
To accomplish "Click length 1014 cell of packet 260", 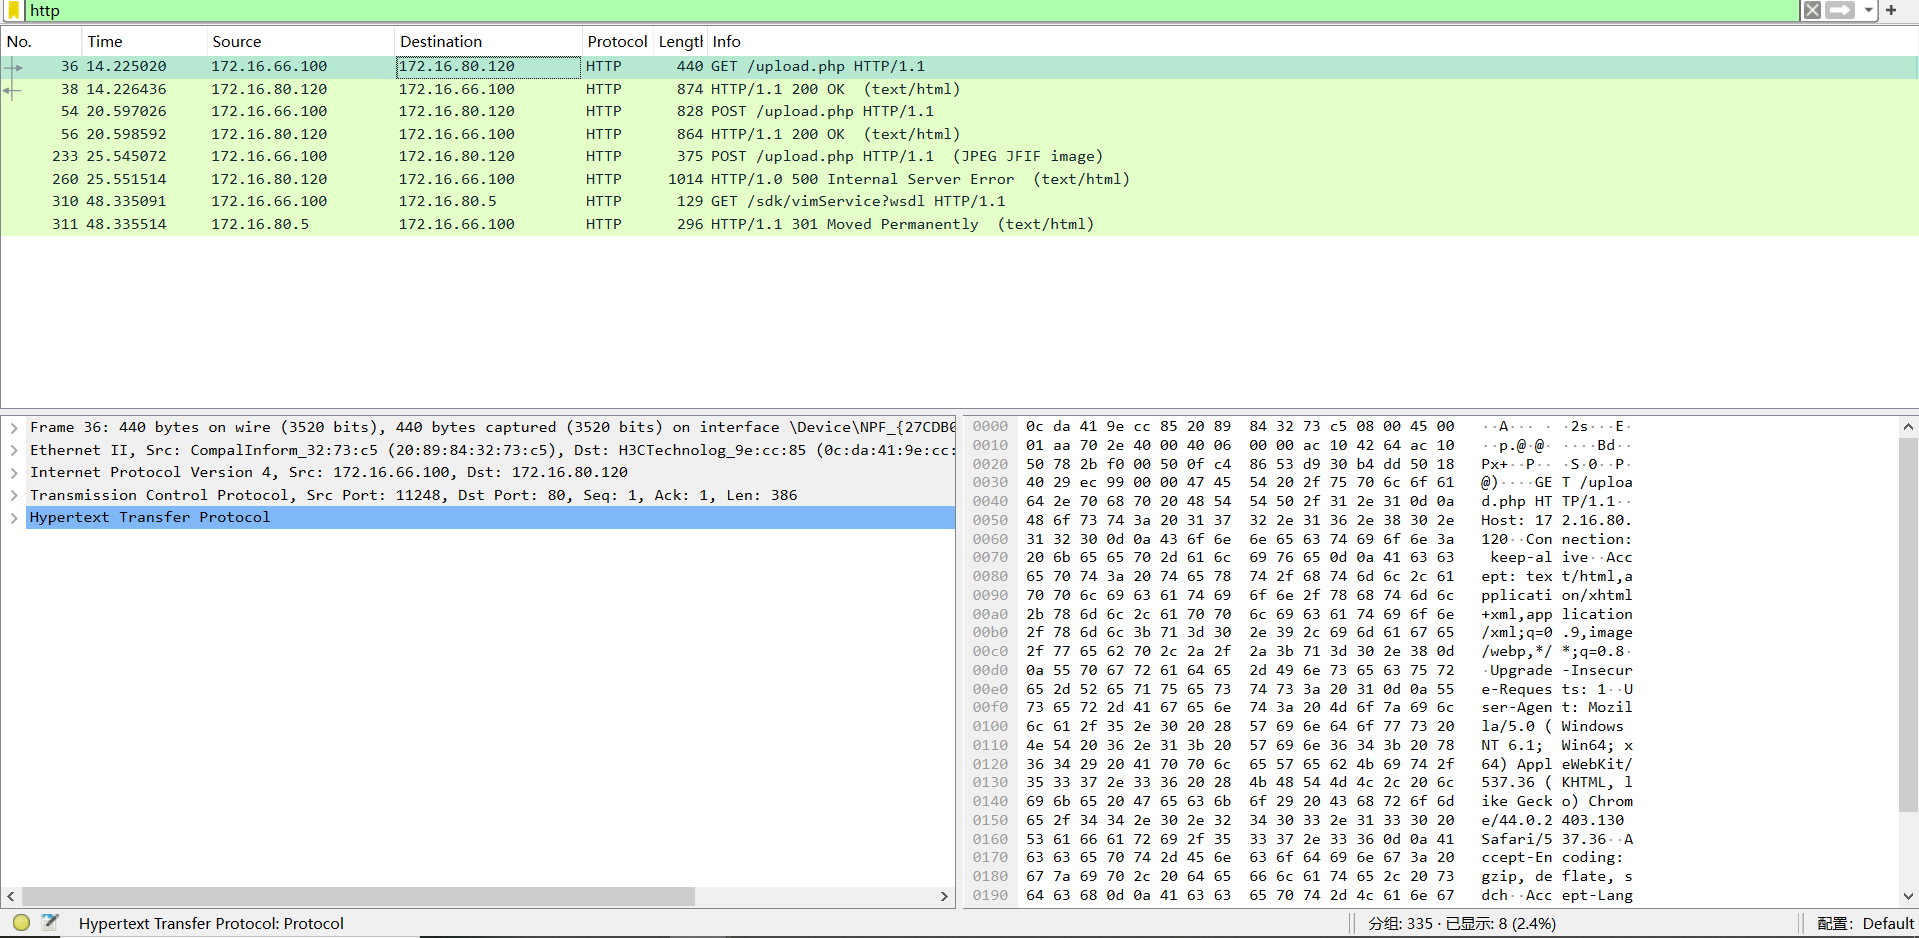I will point(685,179).
